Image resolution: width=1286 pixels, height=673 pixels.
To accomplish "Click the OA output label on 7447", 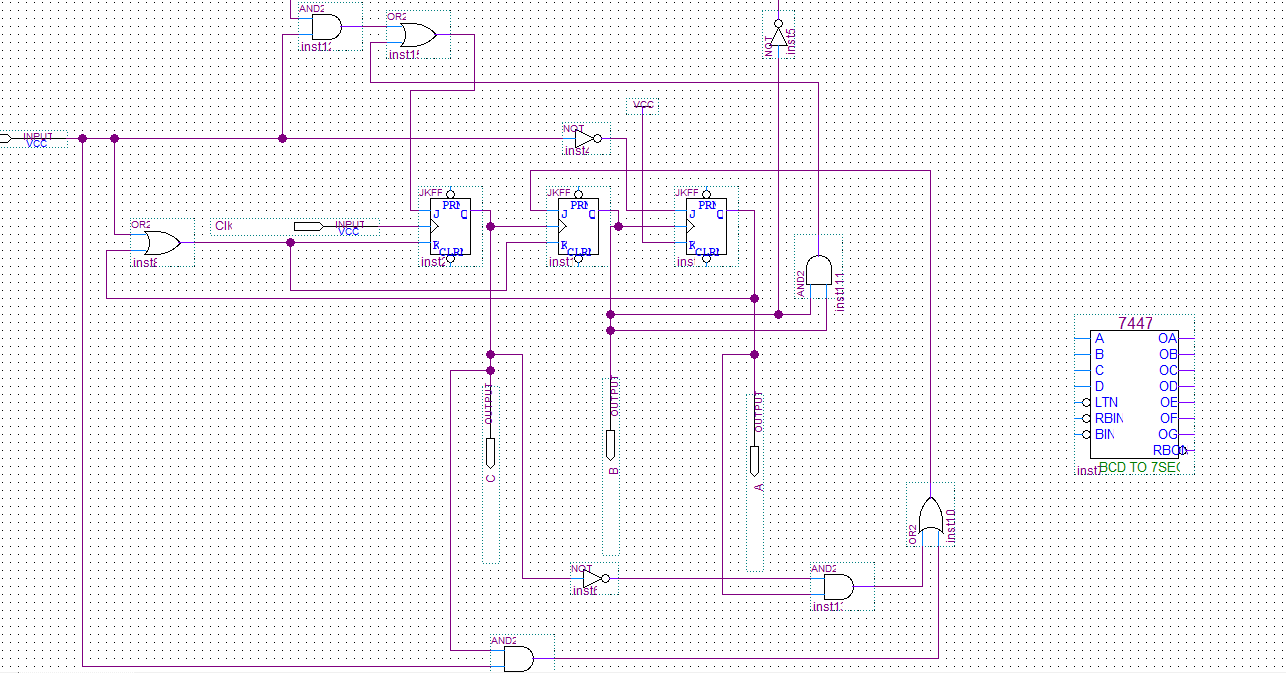I will coord(1167,338).
